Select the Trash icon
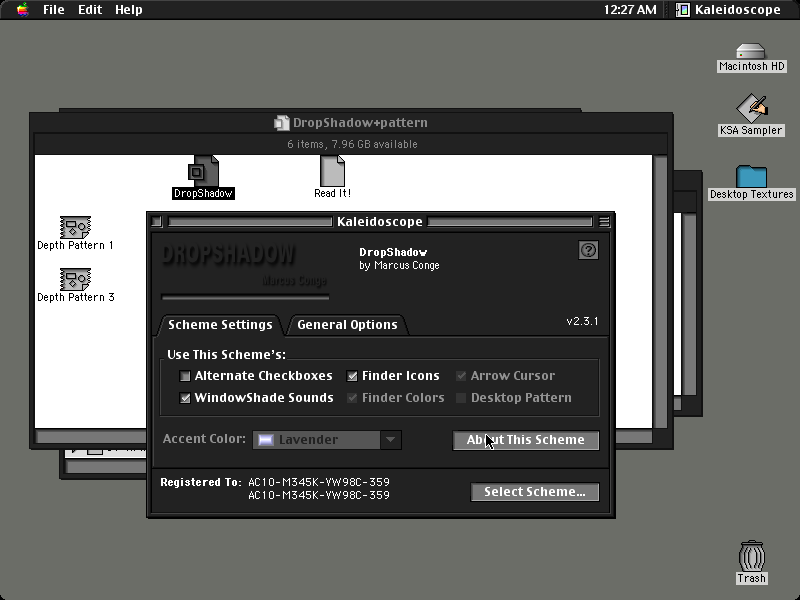 tap(752, 562)
